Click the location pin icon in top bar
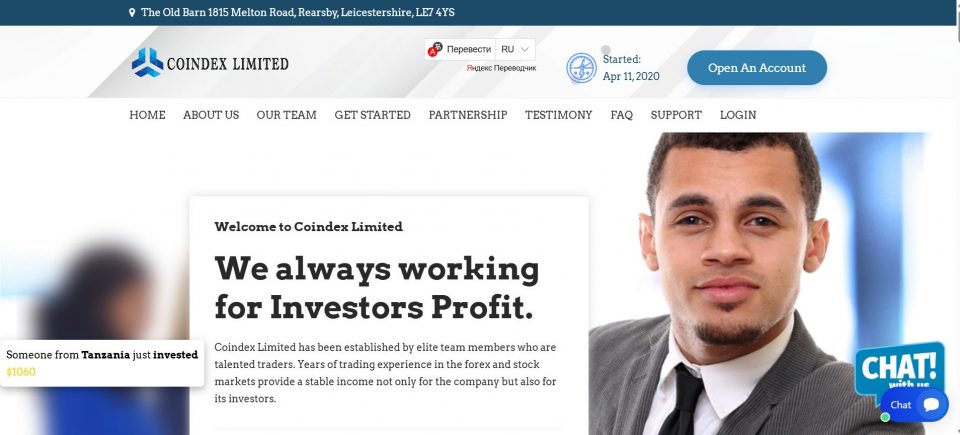Screen dimensions: 960x435 132,13
